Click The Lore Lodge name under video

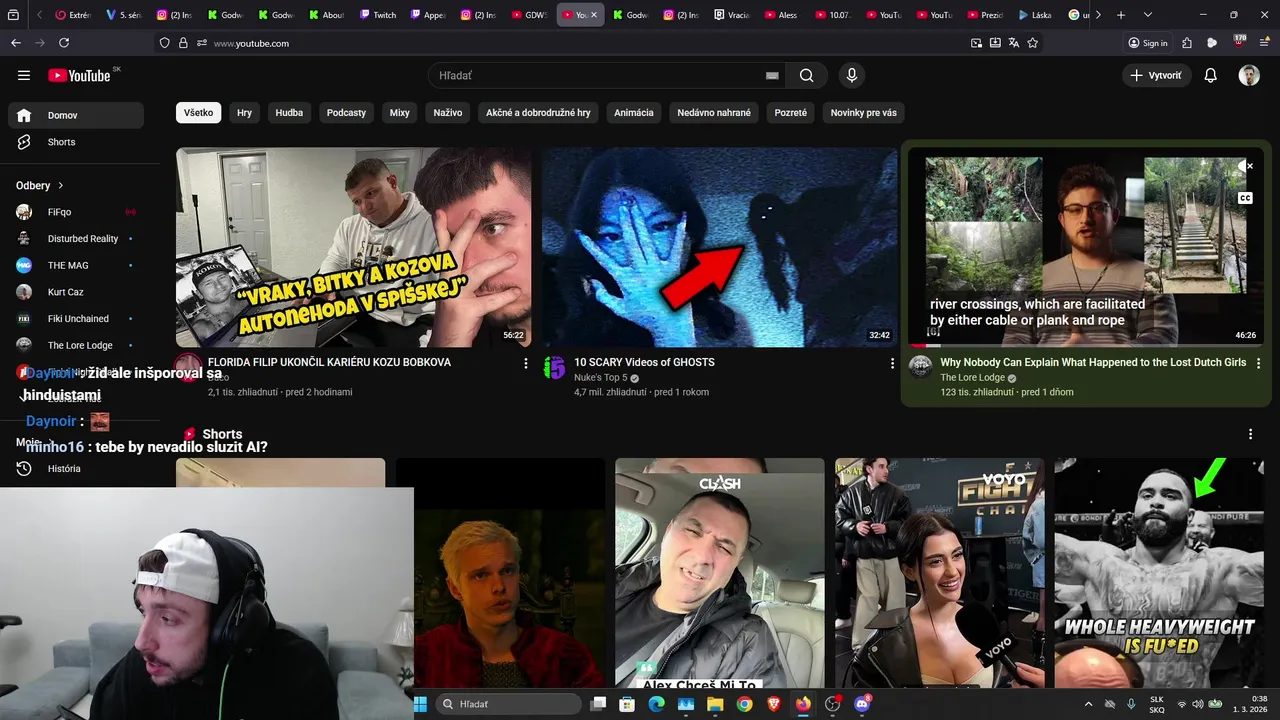pos(972,378)
